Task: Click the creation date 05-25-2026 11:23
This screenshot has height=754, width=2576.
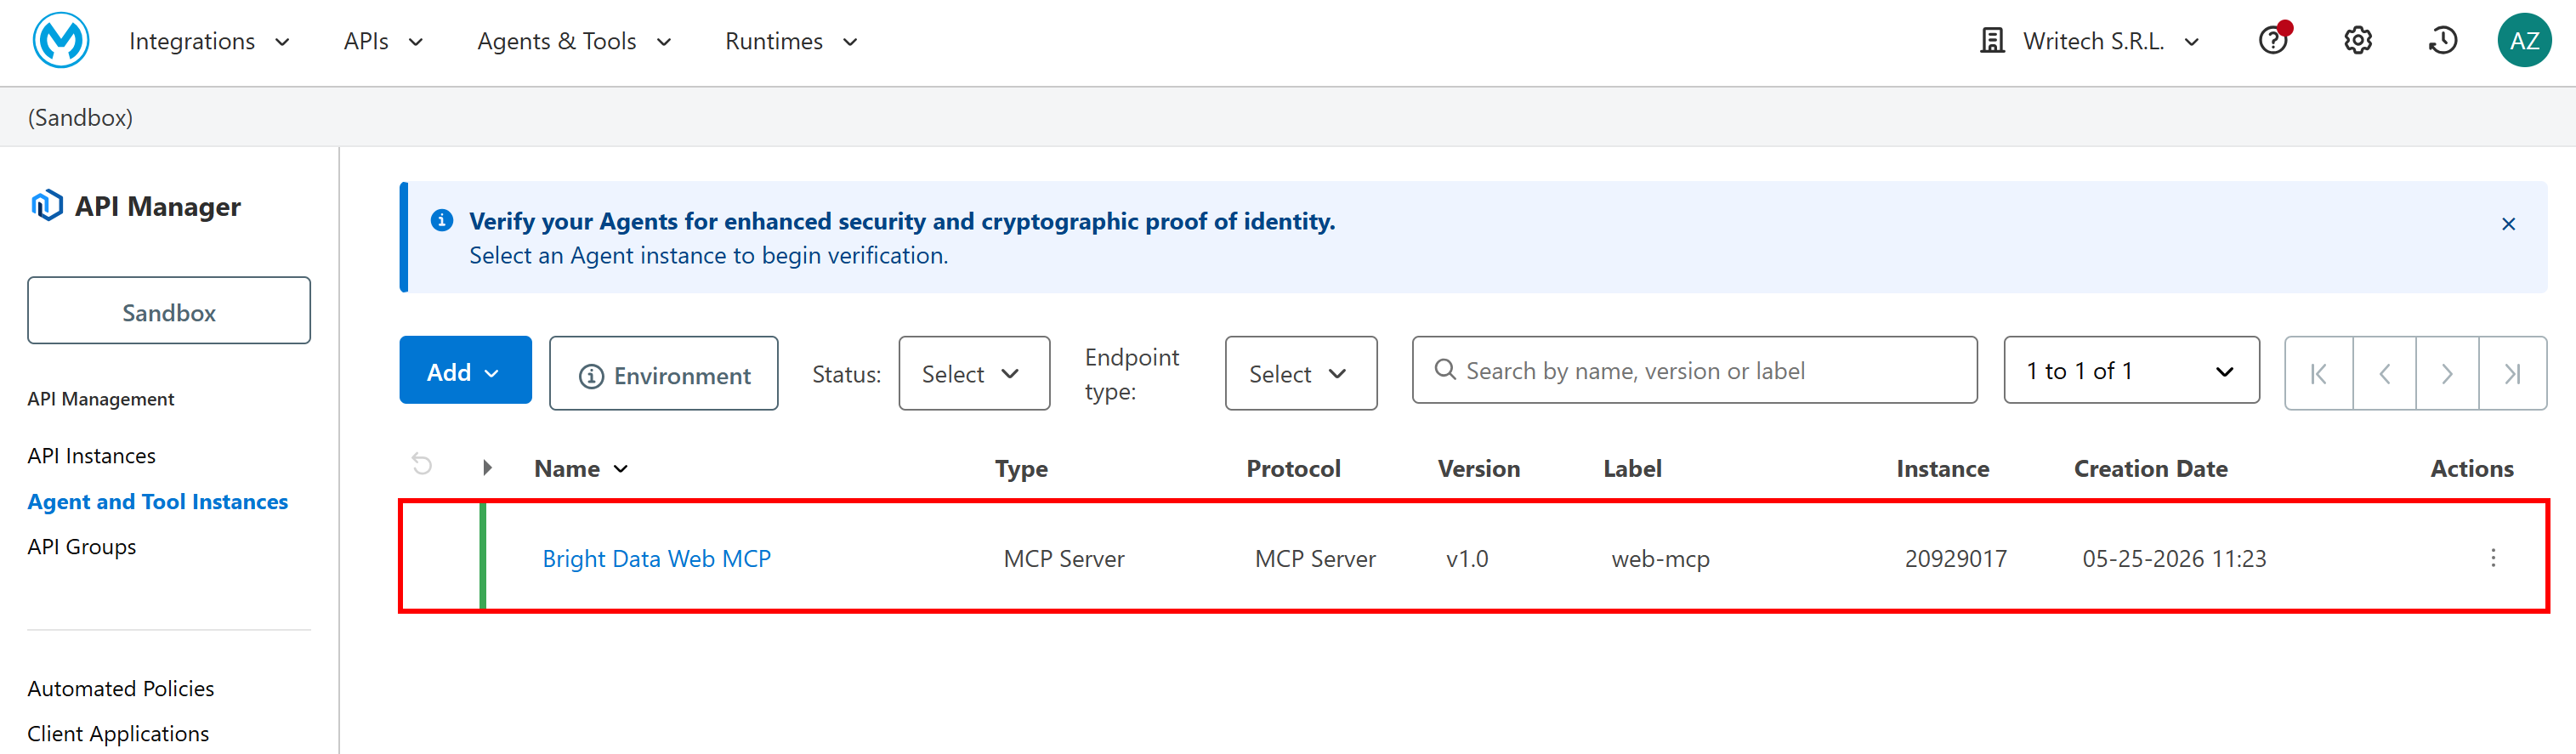Action: point(2174,559)
